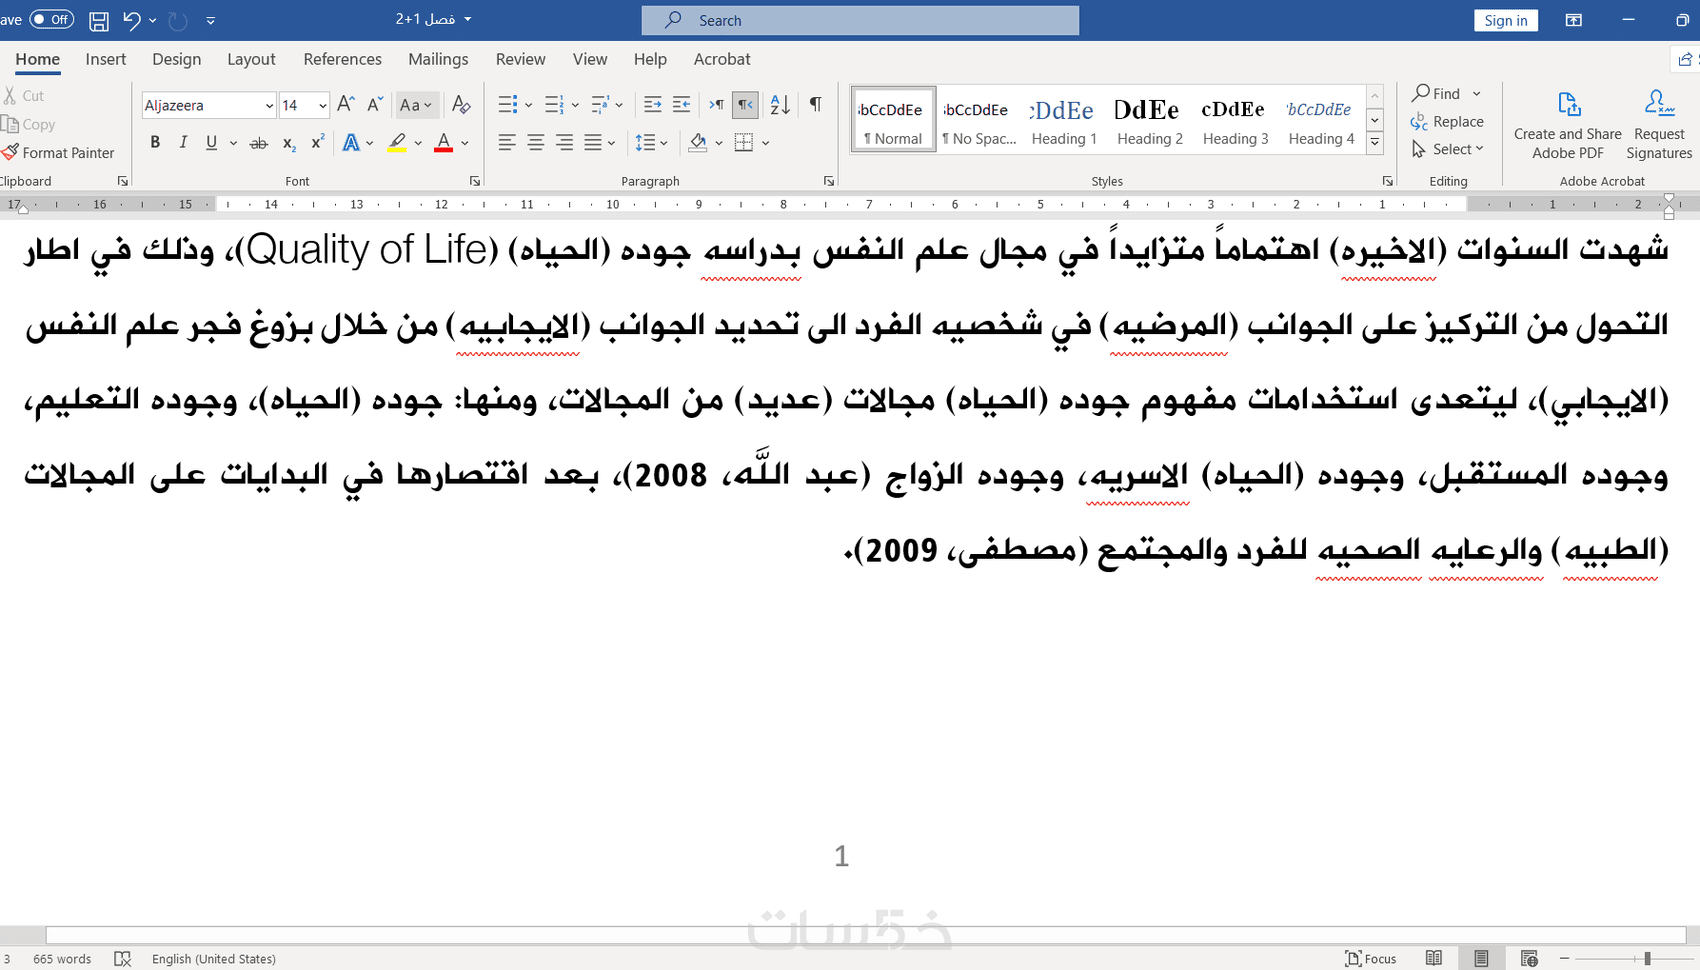Screen dimensions: 1700x970
Task: Select Print Layout view
Action: click(x=1481, y=958)
